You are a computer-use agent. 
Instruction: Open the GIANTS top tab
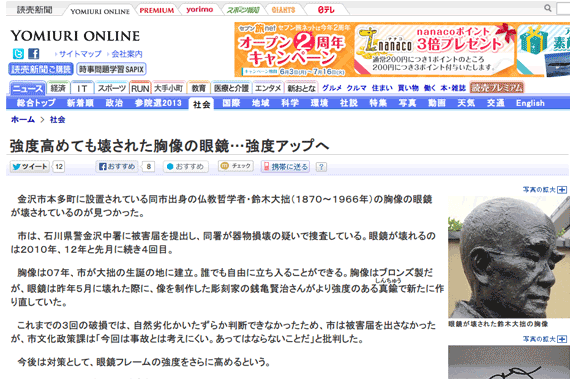[x=284, y=10]
